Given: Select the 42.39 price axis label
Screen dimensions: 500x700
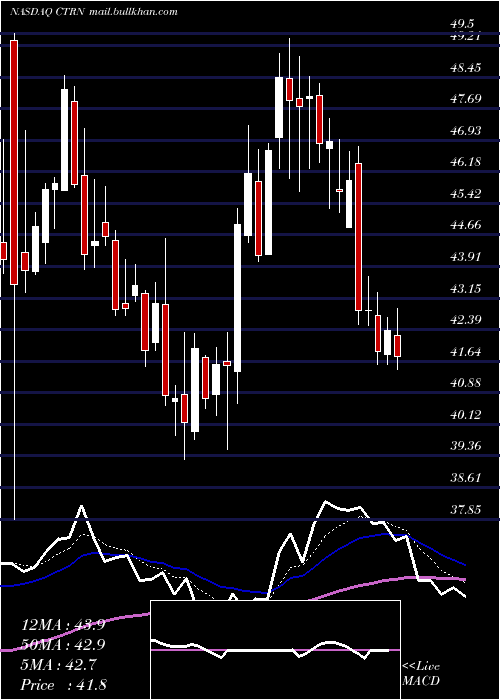Looking at the screenshot, I should (x=466, y=320).
